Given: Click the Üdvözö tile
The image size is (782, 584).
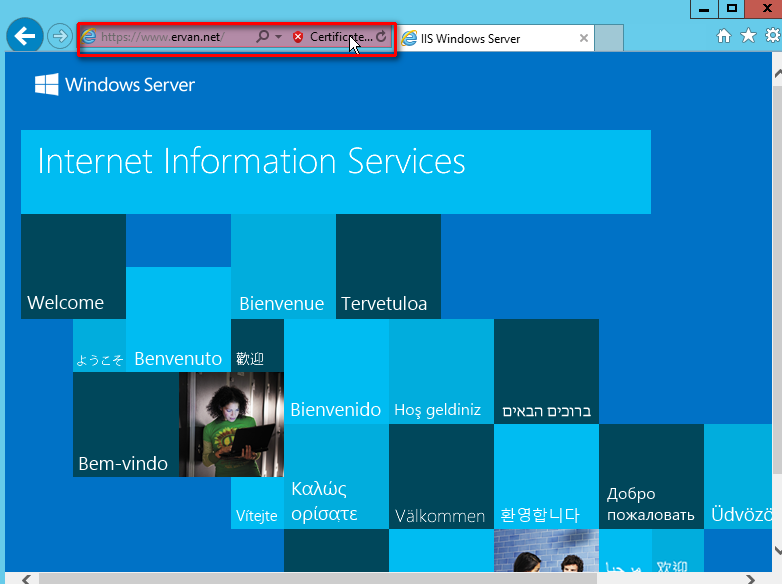Looking at the screenshot, I should click(738, 476).
